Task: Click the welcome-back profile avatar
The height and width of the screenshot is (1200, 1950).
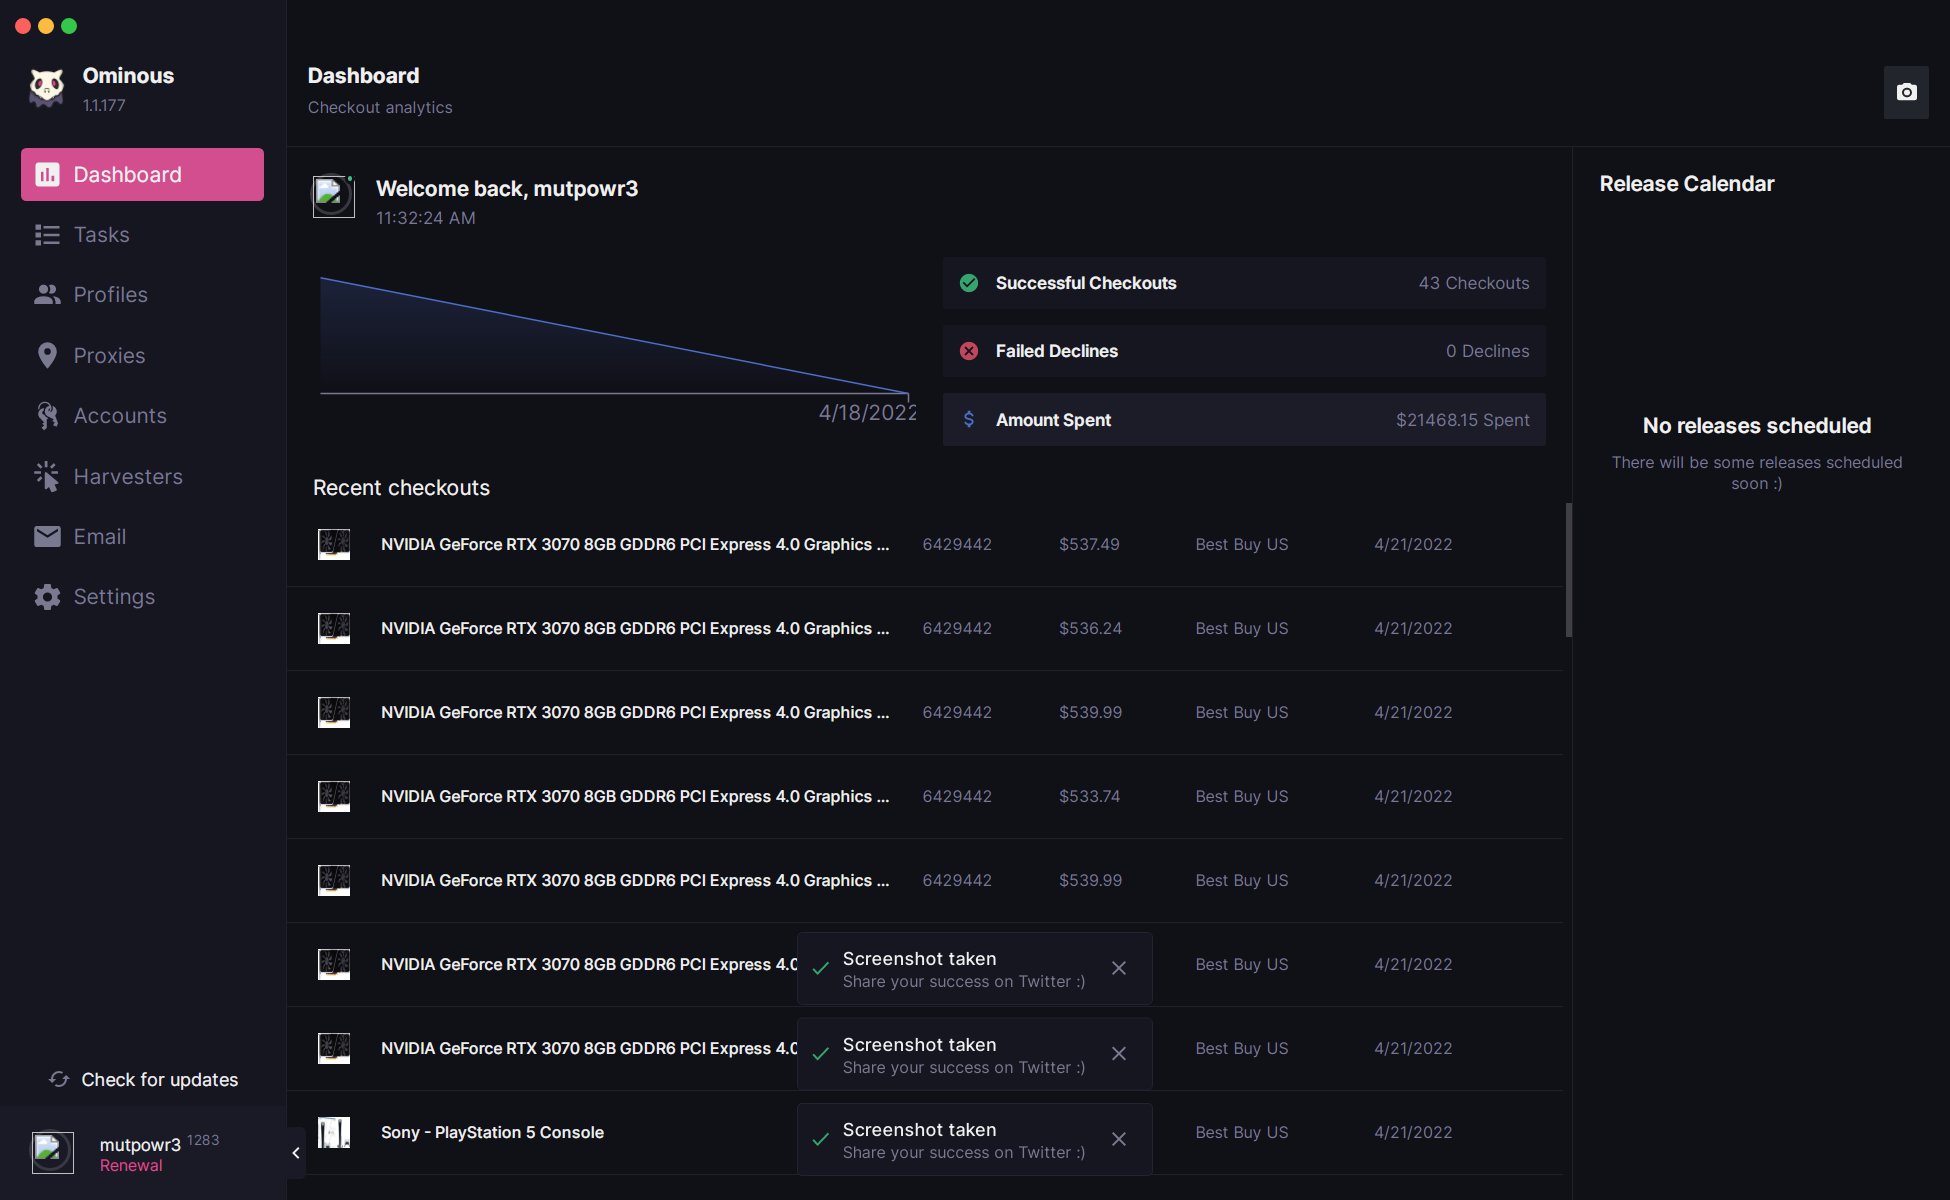Action: coord(333,197)
